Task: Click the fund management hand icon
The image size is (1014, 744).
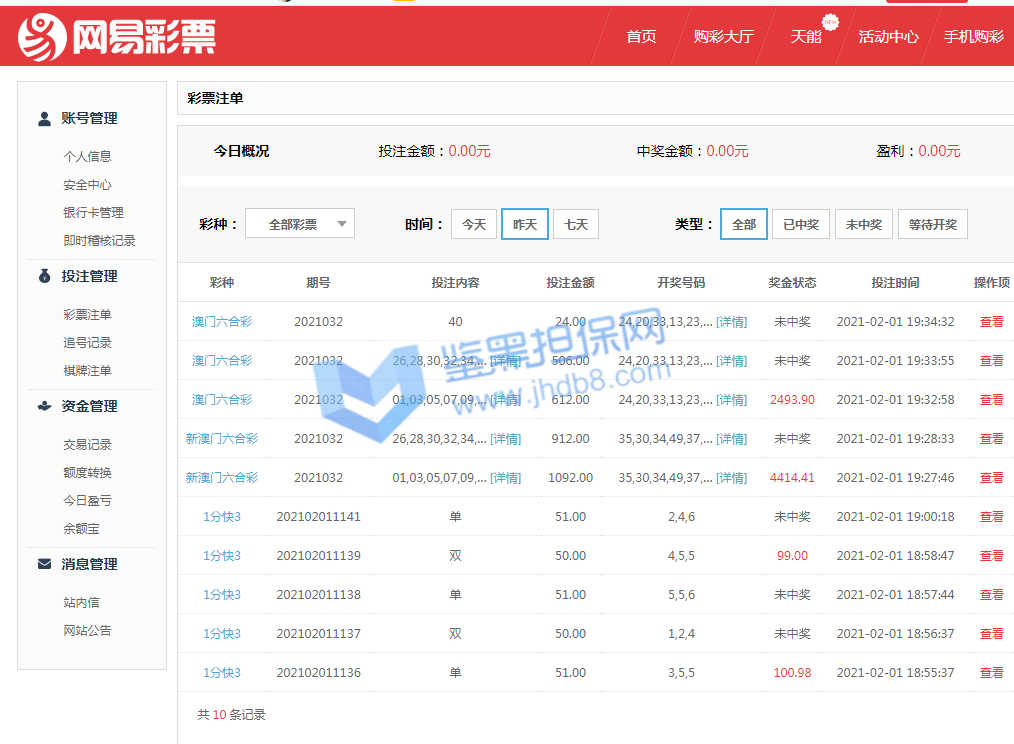Action: coord(44,406)
